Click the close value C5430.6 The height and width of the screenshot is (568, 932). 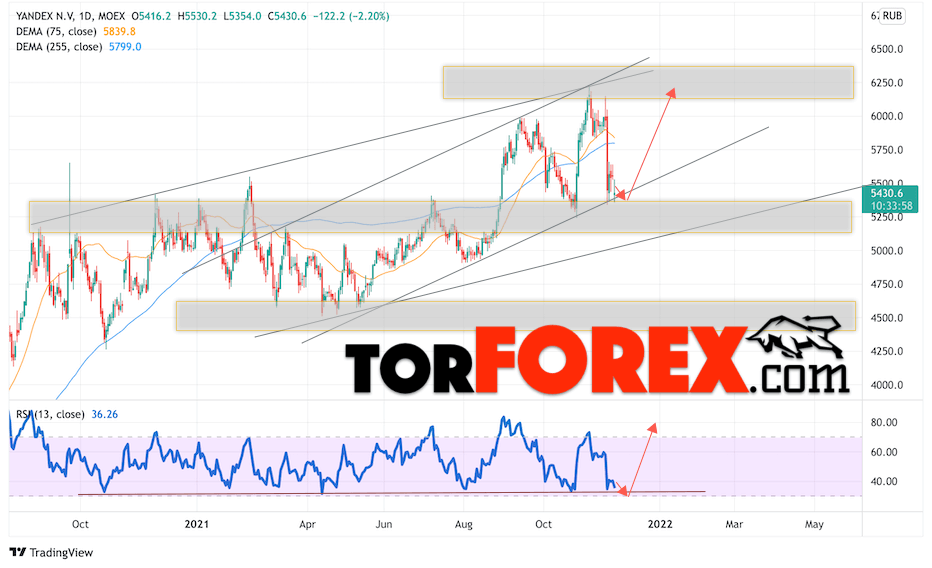[x=287, y=16]
